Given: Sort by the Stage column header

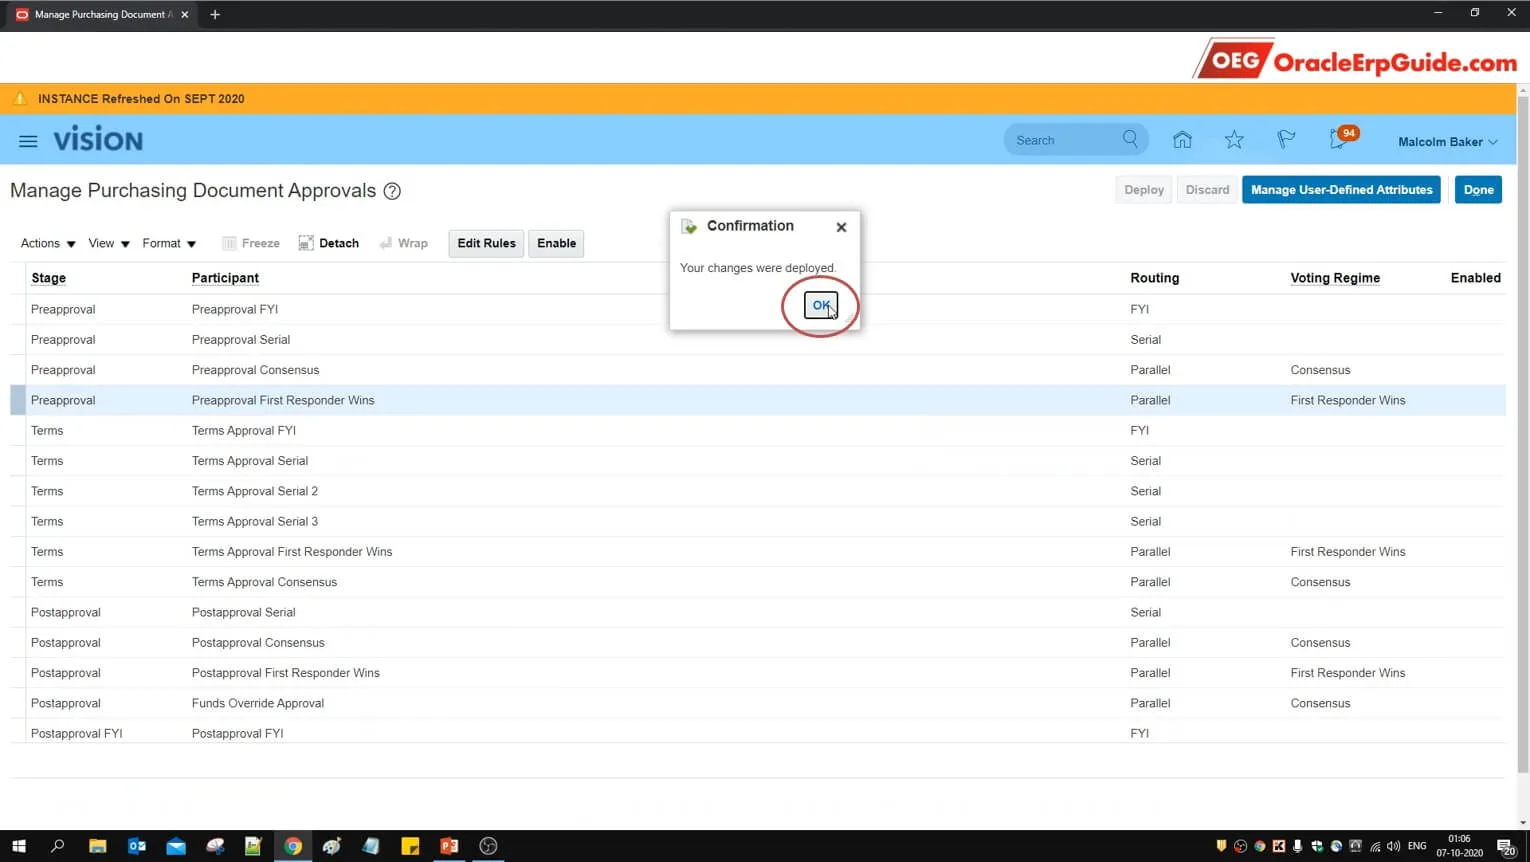Looking at the screenshot, I should pyautogui.click(x=48, y=278).
